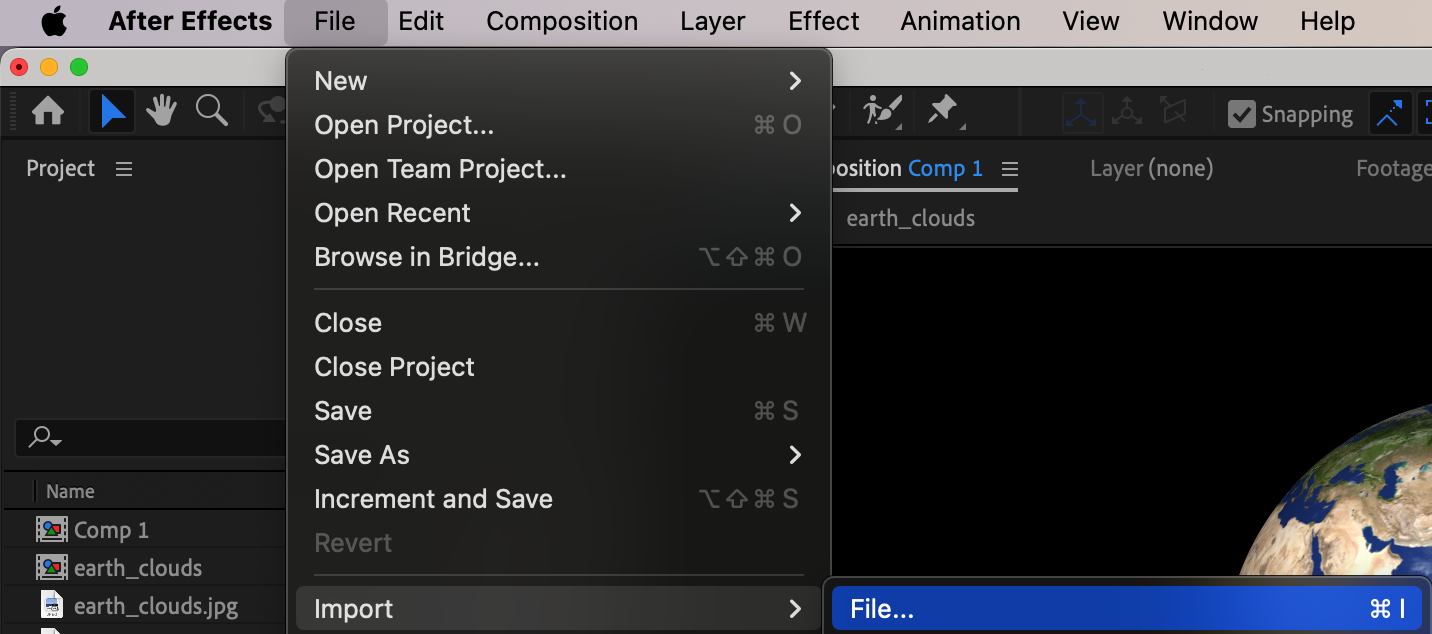Viewport: 1432px width, 634px height.
Task: Select the Zoom magnifier tool
Action: point(211,112)
